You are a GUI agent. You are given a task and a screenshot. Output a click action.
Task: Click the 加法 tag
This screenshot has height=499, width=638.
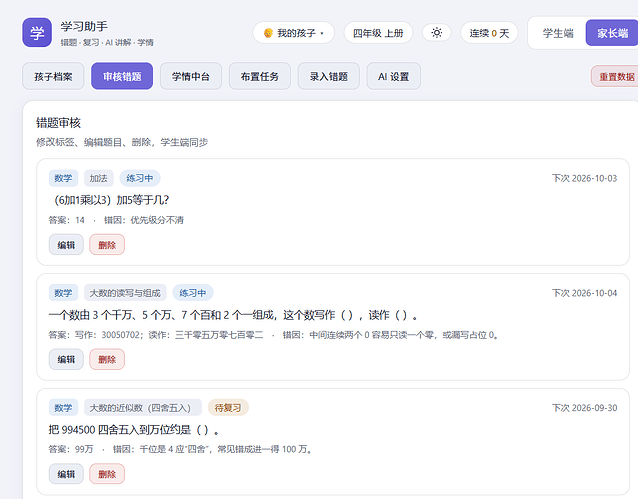click(98, 178)
